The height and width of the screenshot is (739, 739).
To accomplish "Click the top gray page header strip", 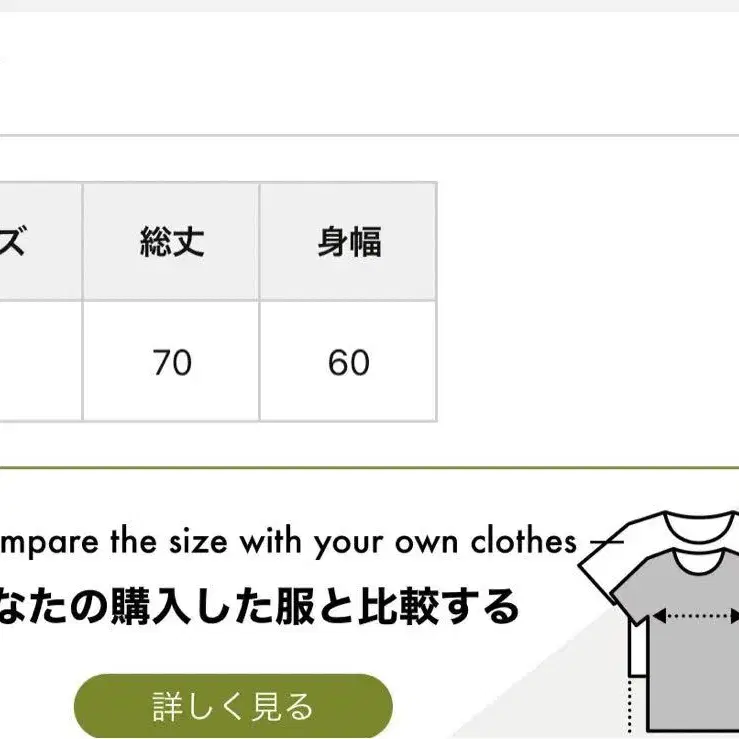I will tap(370, 6).
